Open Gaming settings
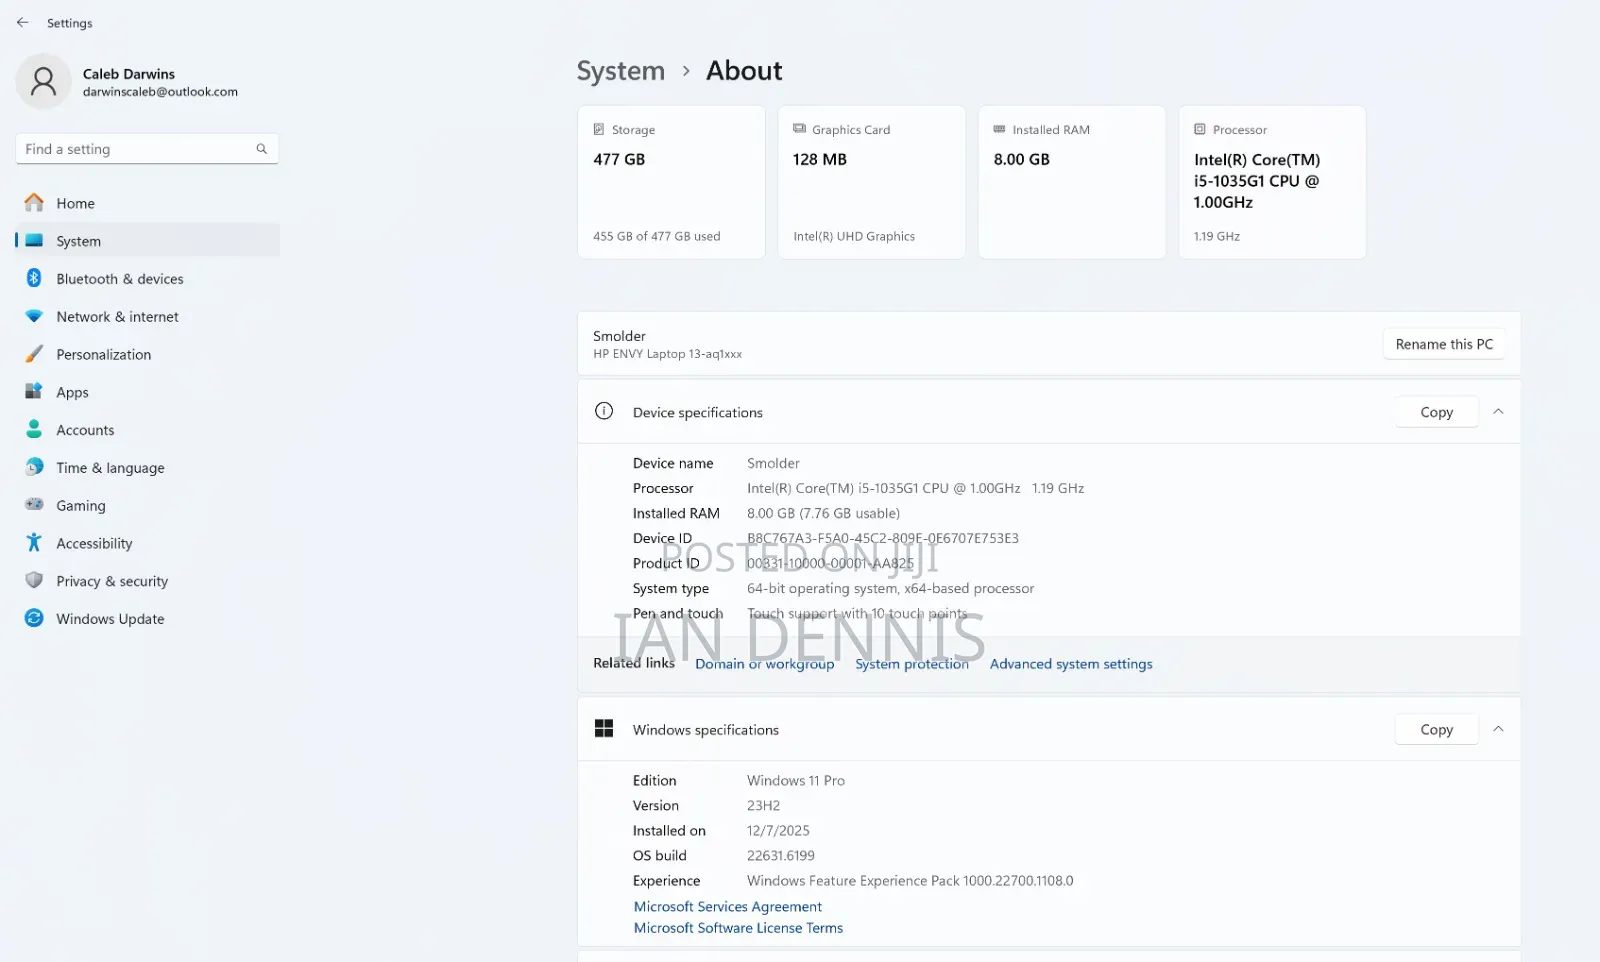This screenshot has width=1600, height=962. [148, 505]
